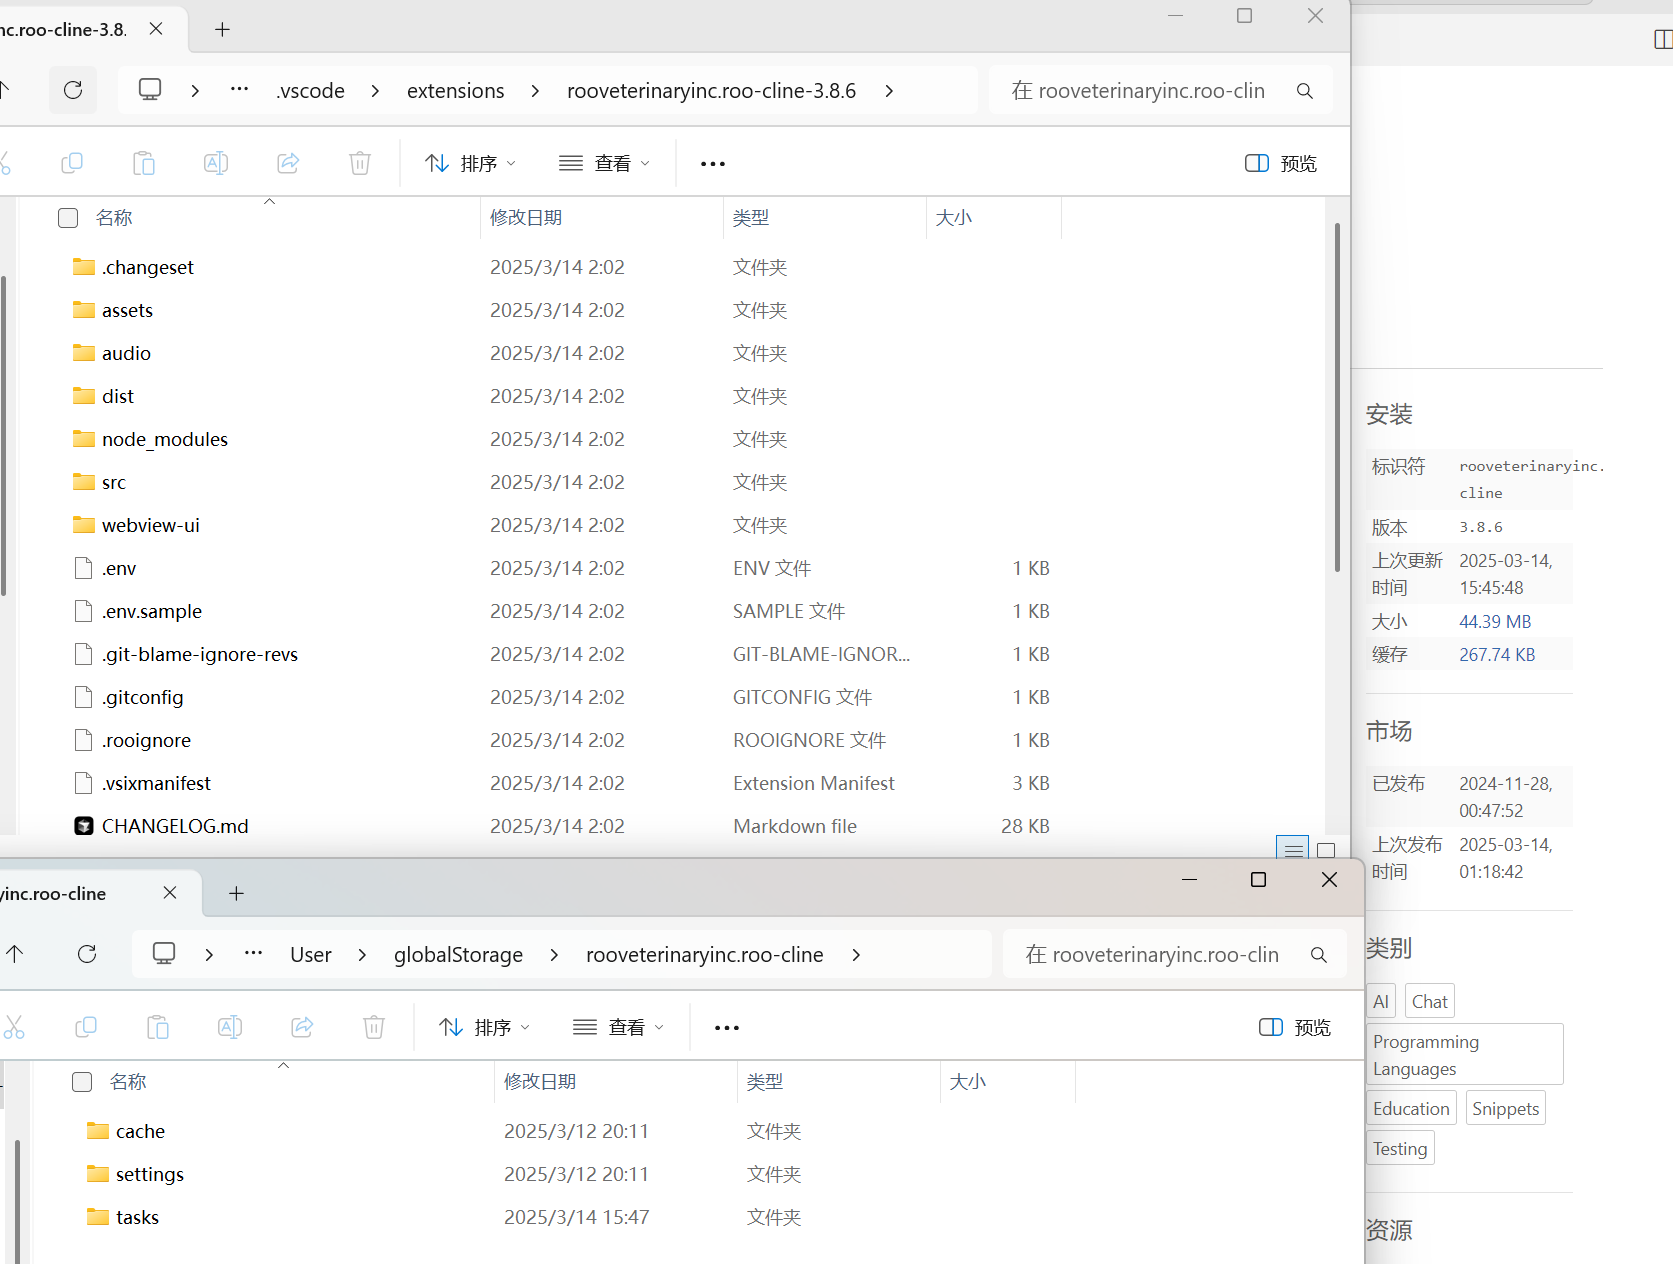Click Programming Languages category tag
This screenshot has width=1673, height=1264.
1465,1055
